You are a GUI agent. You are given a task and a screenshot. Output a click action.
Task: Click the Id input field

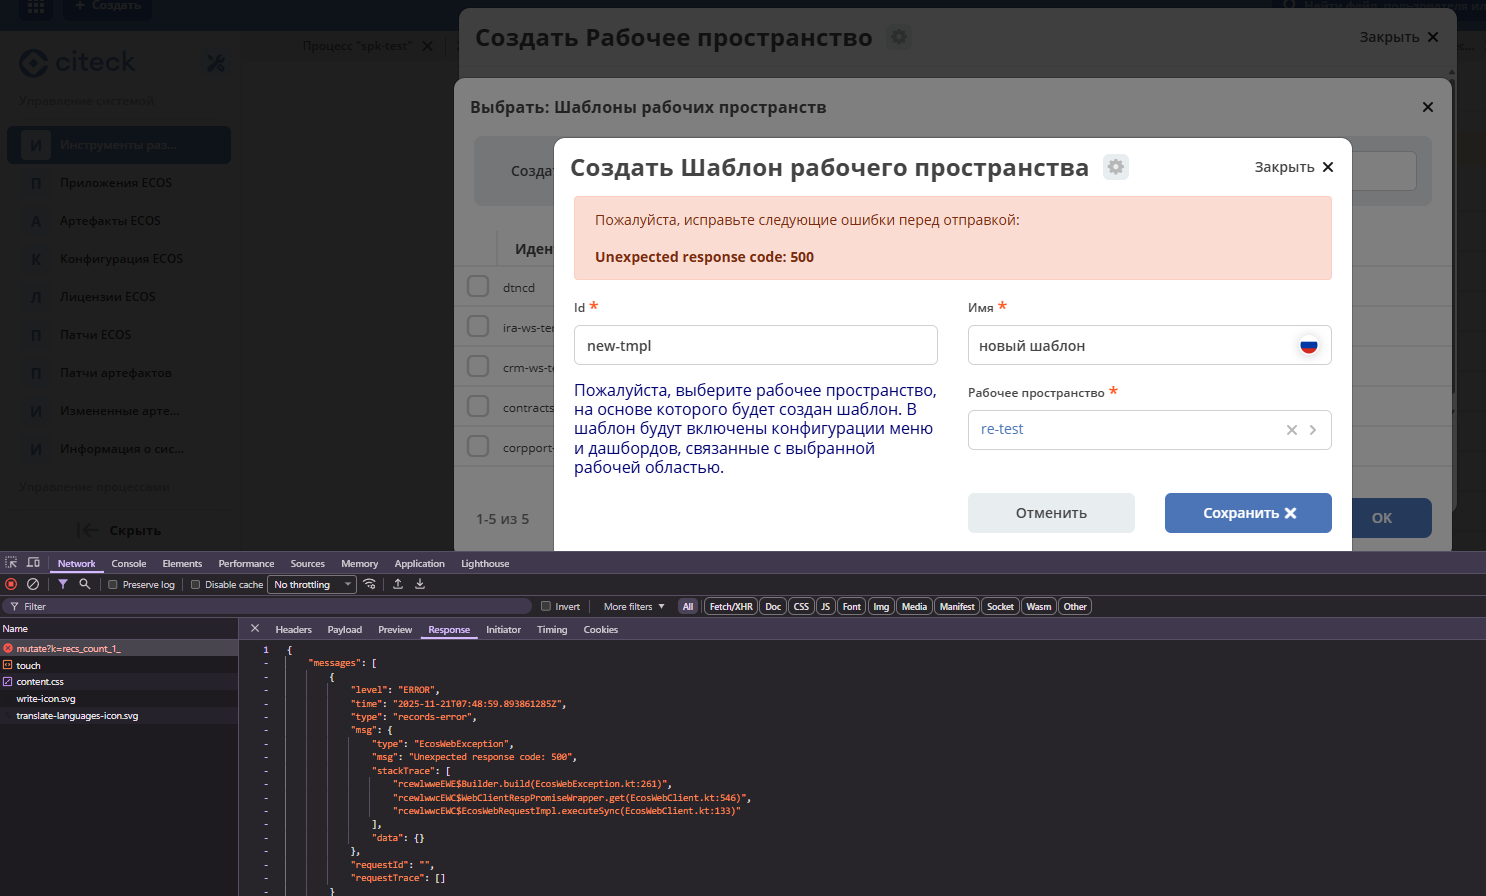[755, 346]
